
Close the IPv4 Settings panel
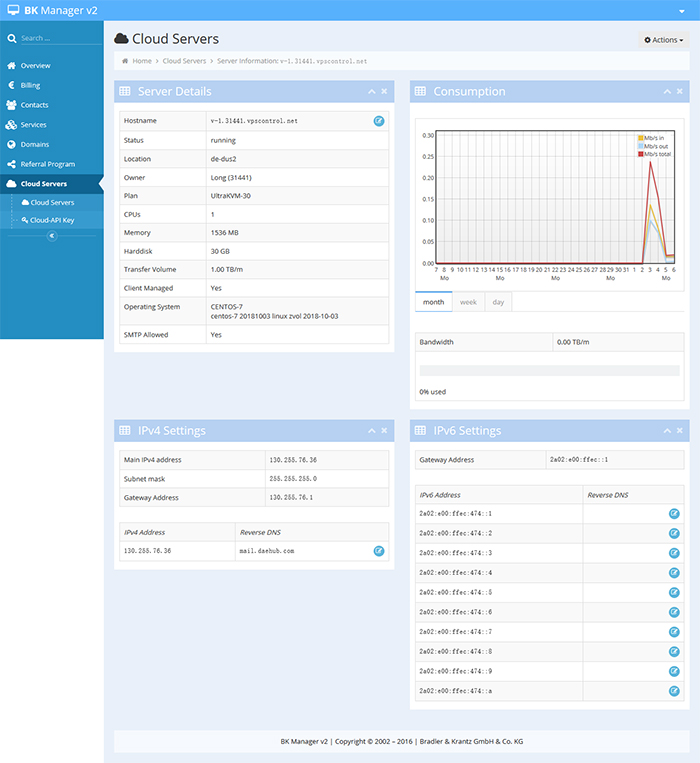(x=384, y=431)
